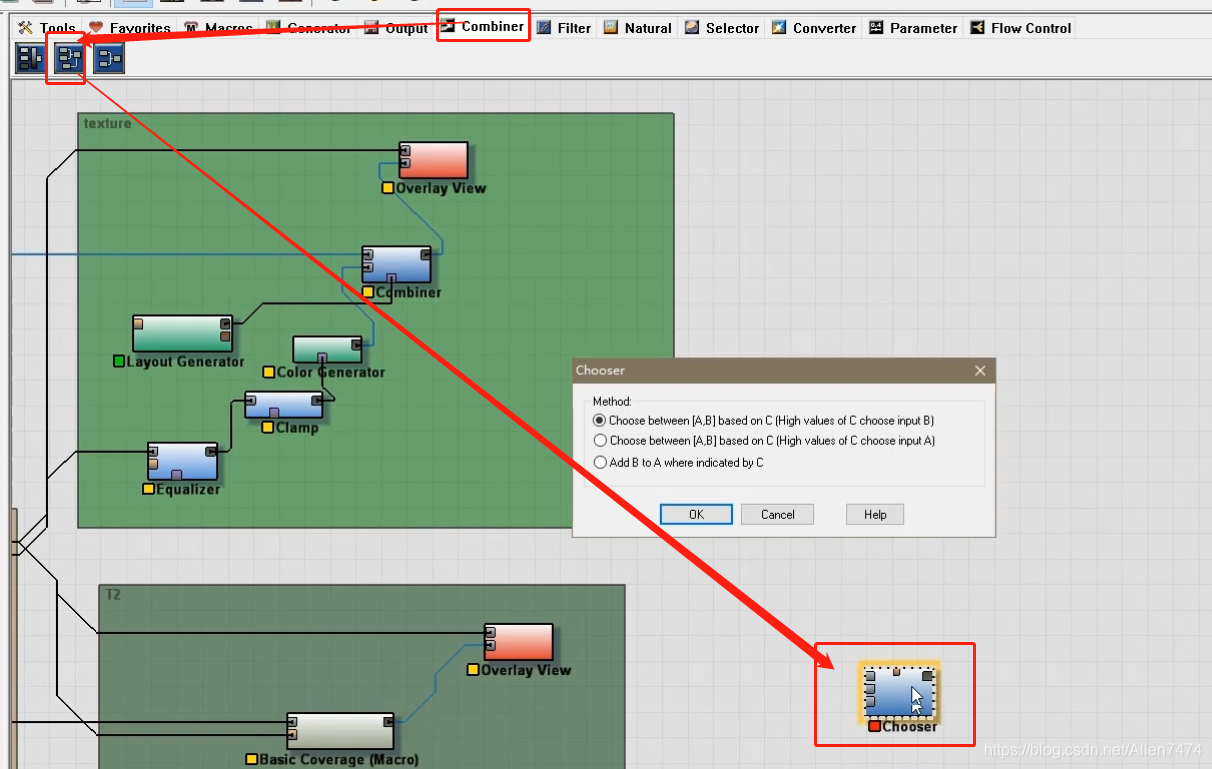Image resolution: width=1212 pixels, height=769 pixels.
Task: Click the red status square beside Chooser label
Action: [875, 726]
